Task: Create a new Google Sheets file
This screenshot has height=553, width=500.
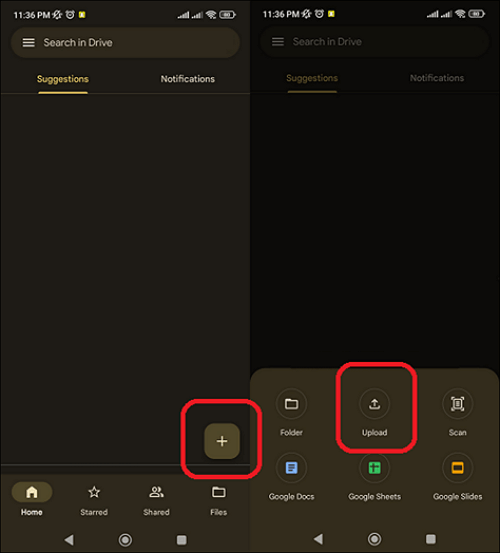Action: point(374,476)
